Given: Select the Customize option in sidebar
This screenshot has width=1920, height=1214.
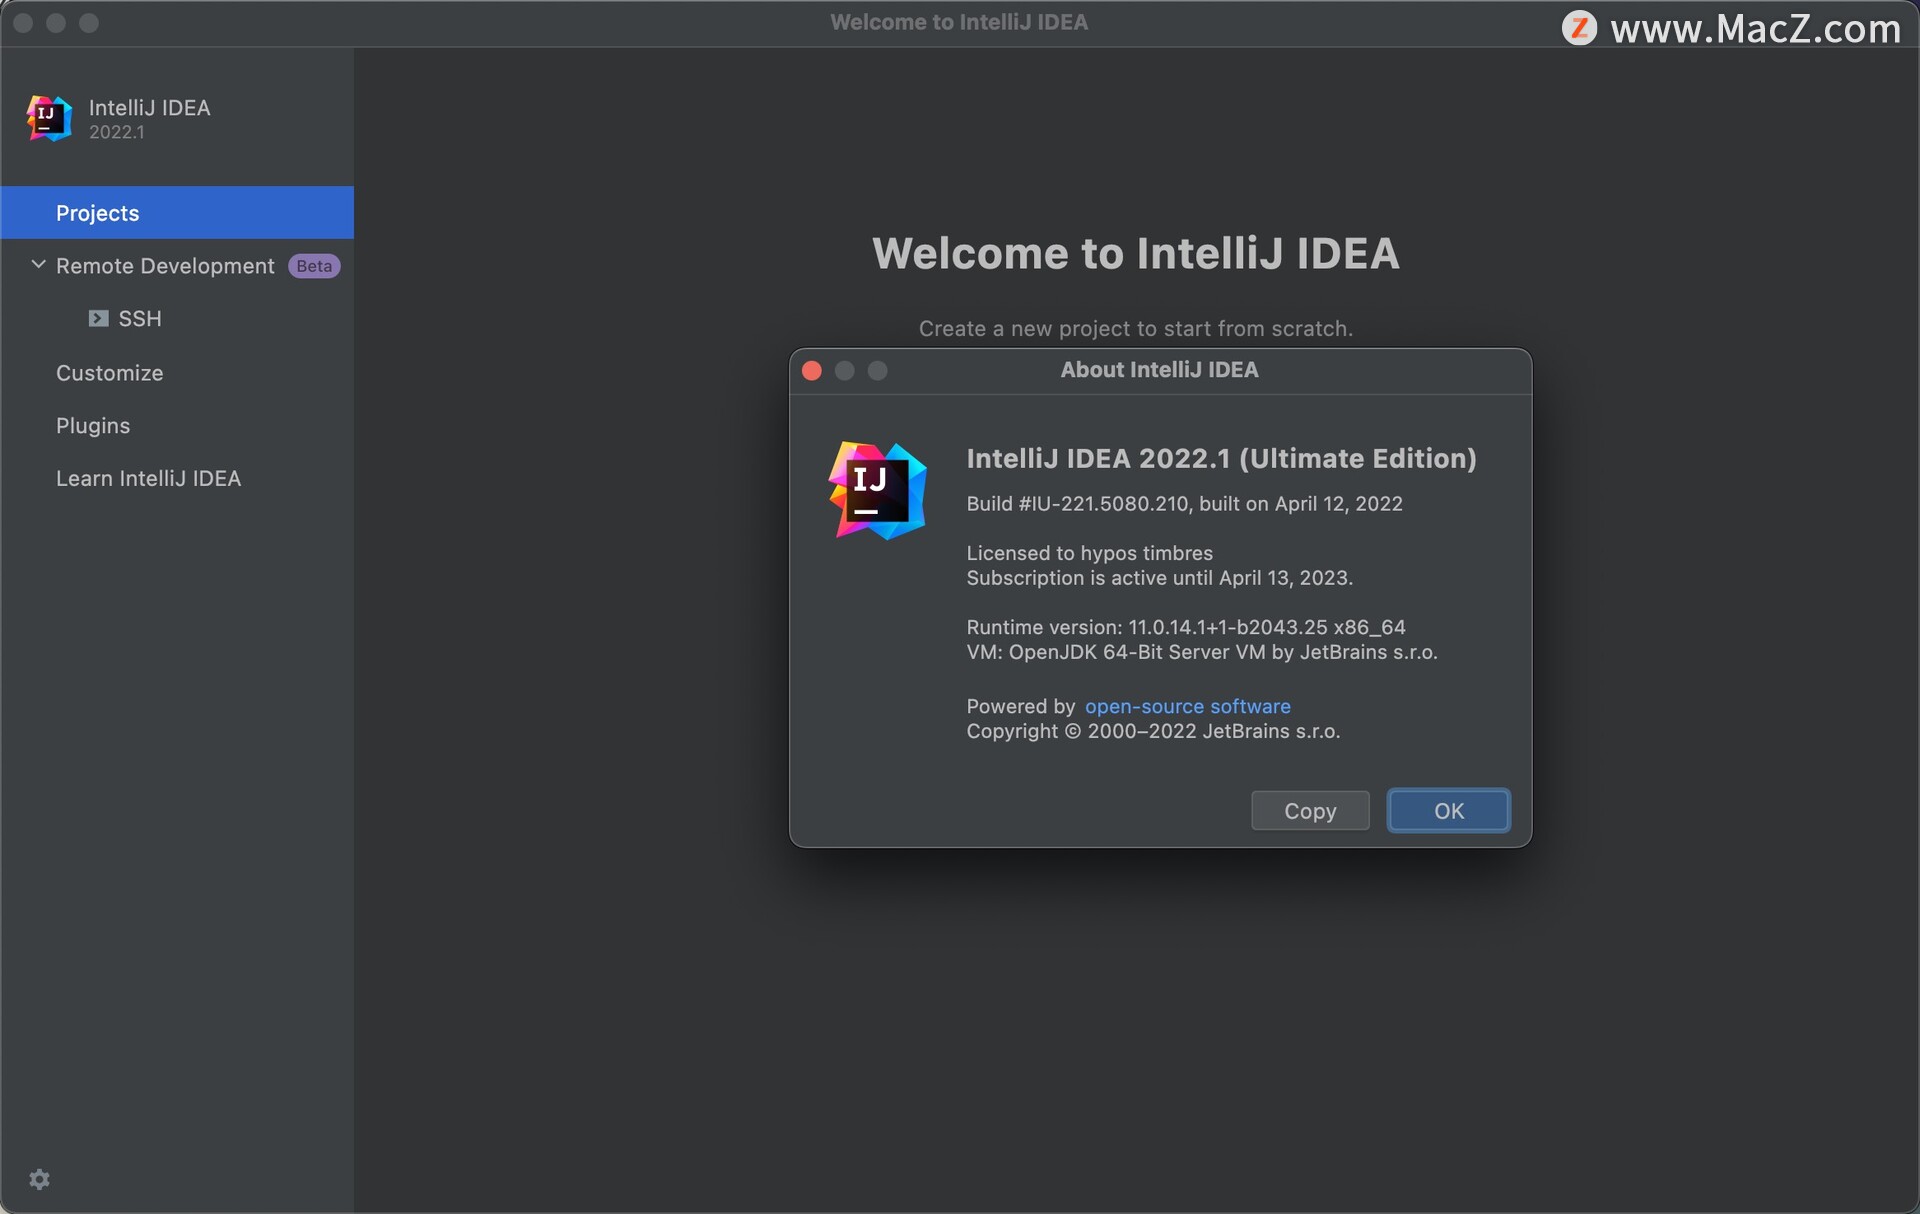Looking at the screenshot, I should click(109, 372).
